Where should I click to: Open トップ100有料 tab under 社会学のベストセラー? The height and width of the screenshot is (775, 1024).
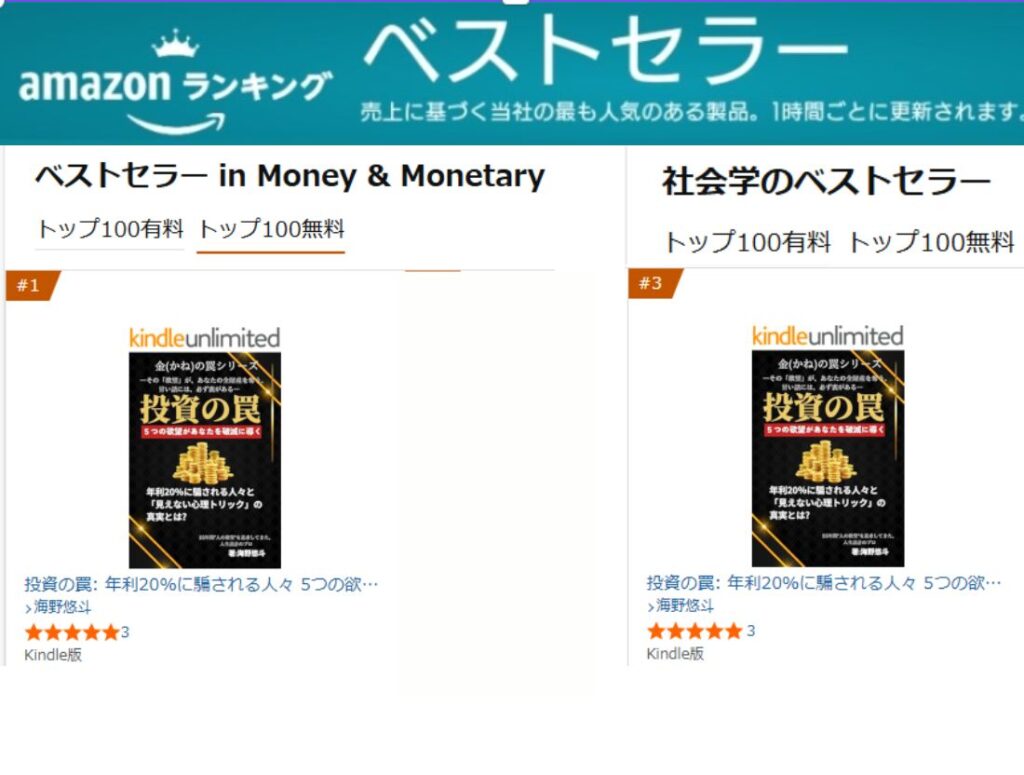coord(747,241)
